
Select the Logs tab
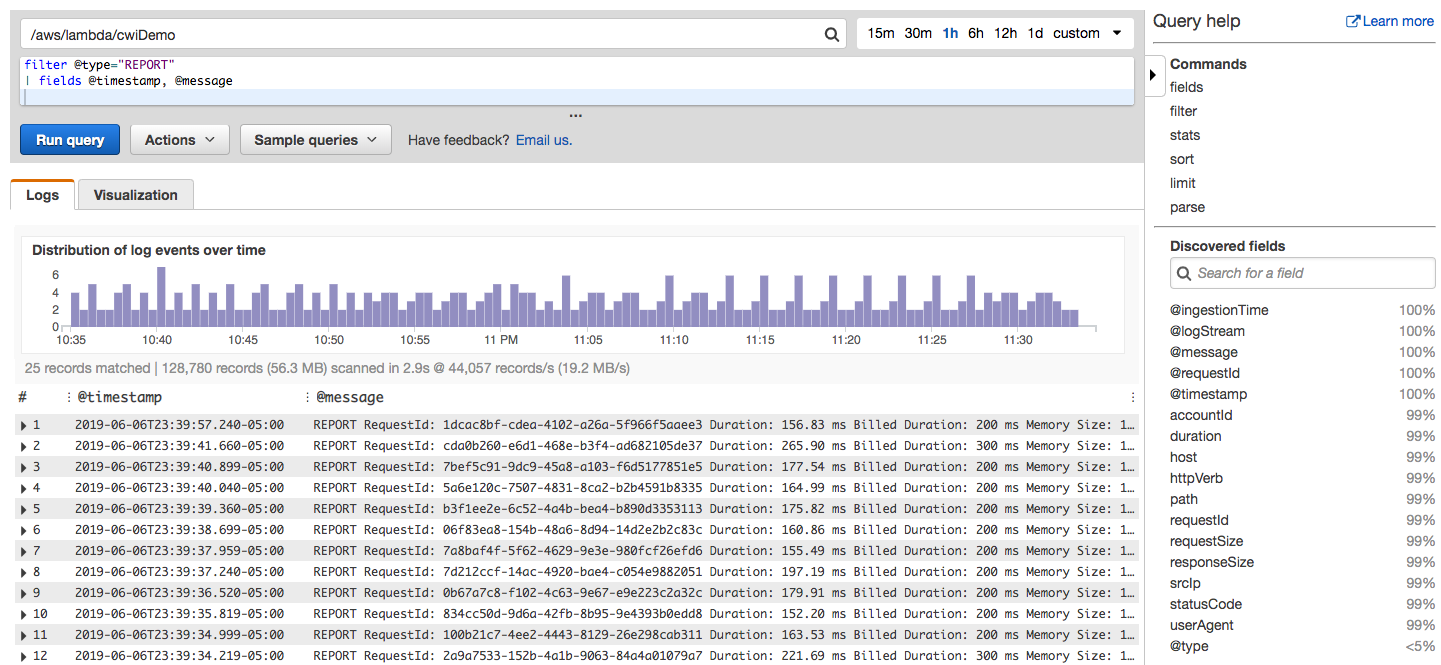click(x=42, y=194)
